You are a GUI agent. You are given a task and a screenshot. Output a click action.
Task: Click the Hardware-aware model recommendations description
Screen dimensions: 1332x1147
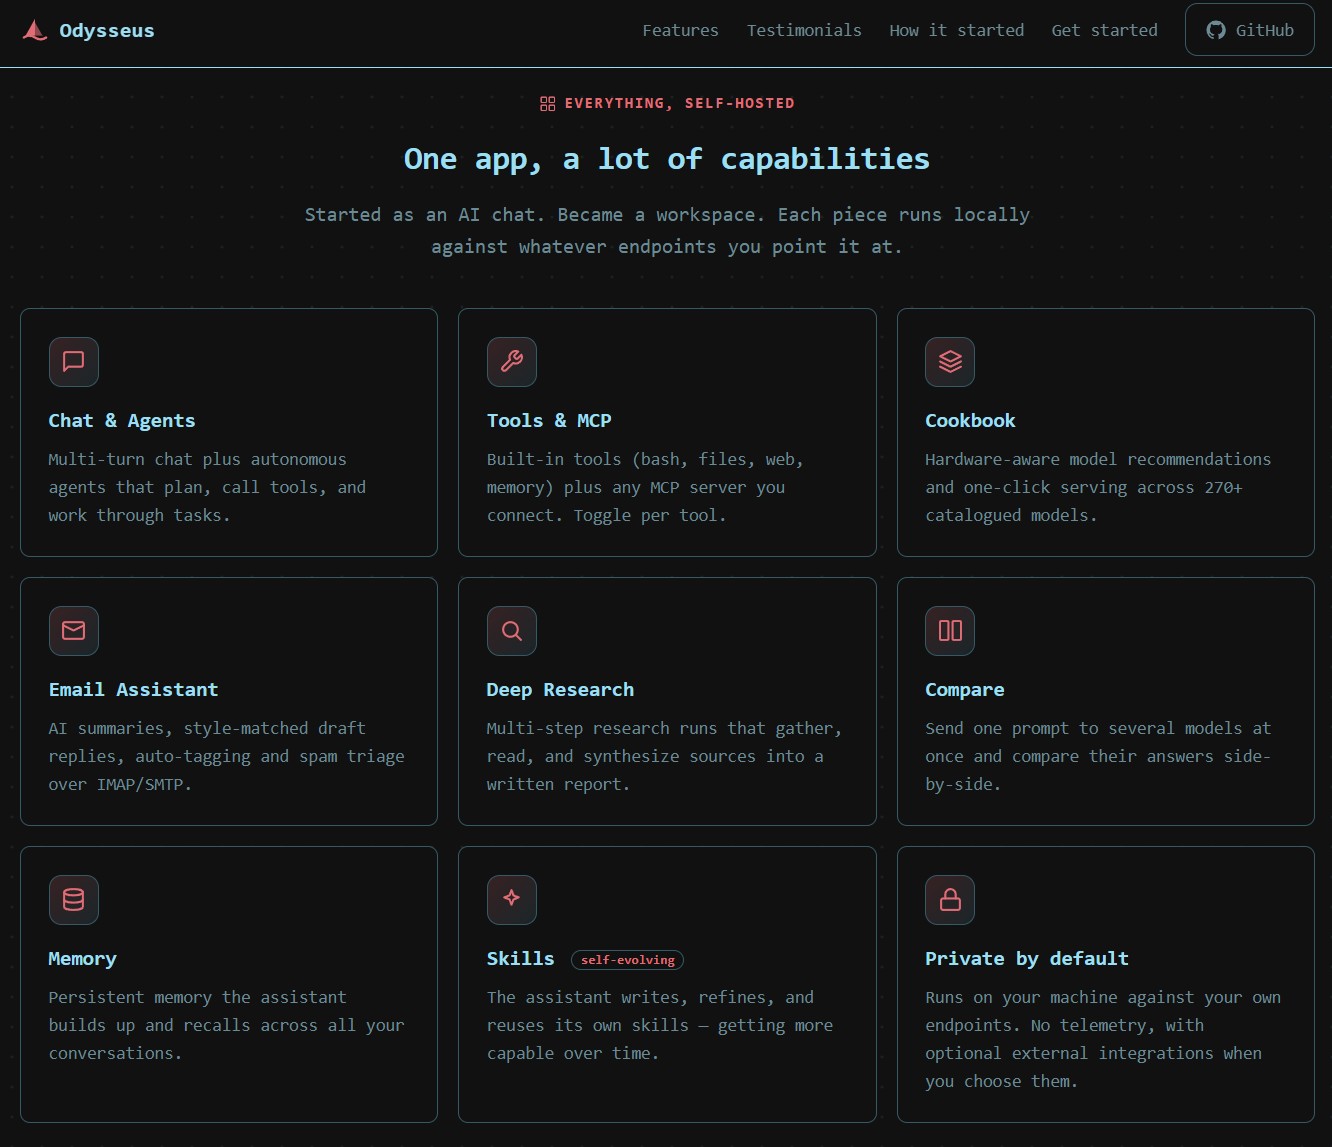[x=1098, y=487]
